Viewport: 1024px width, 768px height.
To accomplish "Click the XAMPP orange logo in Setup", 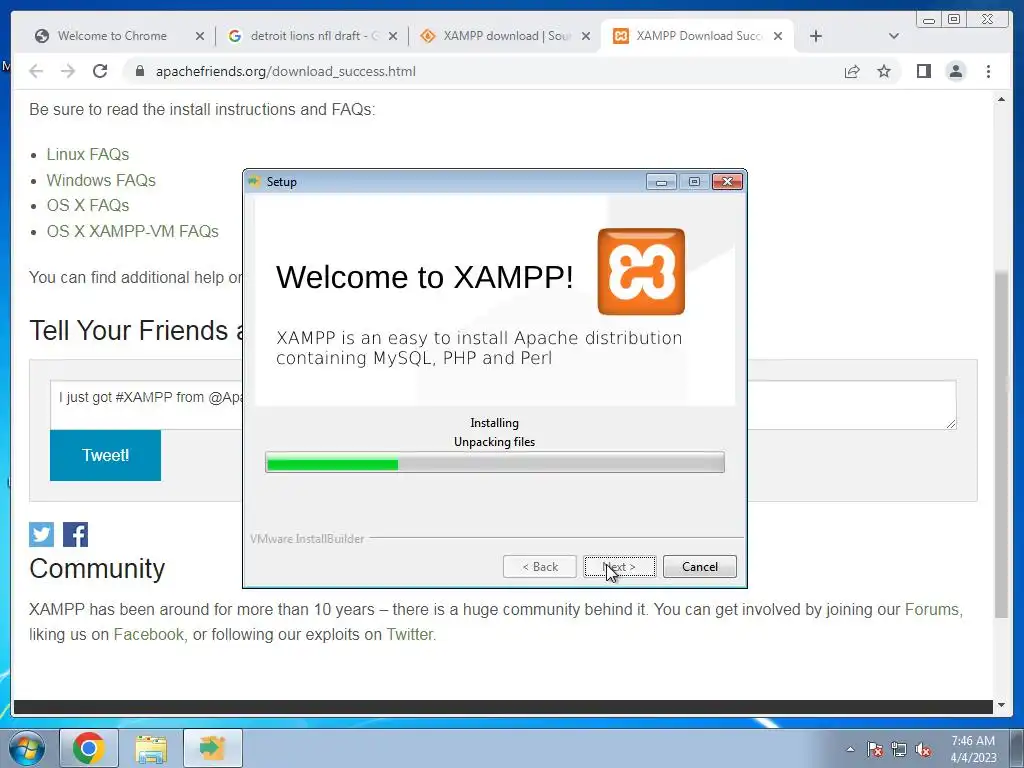I will tap(641, 272).
